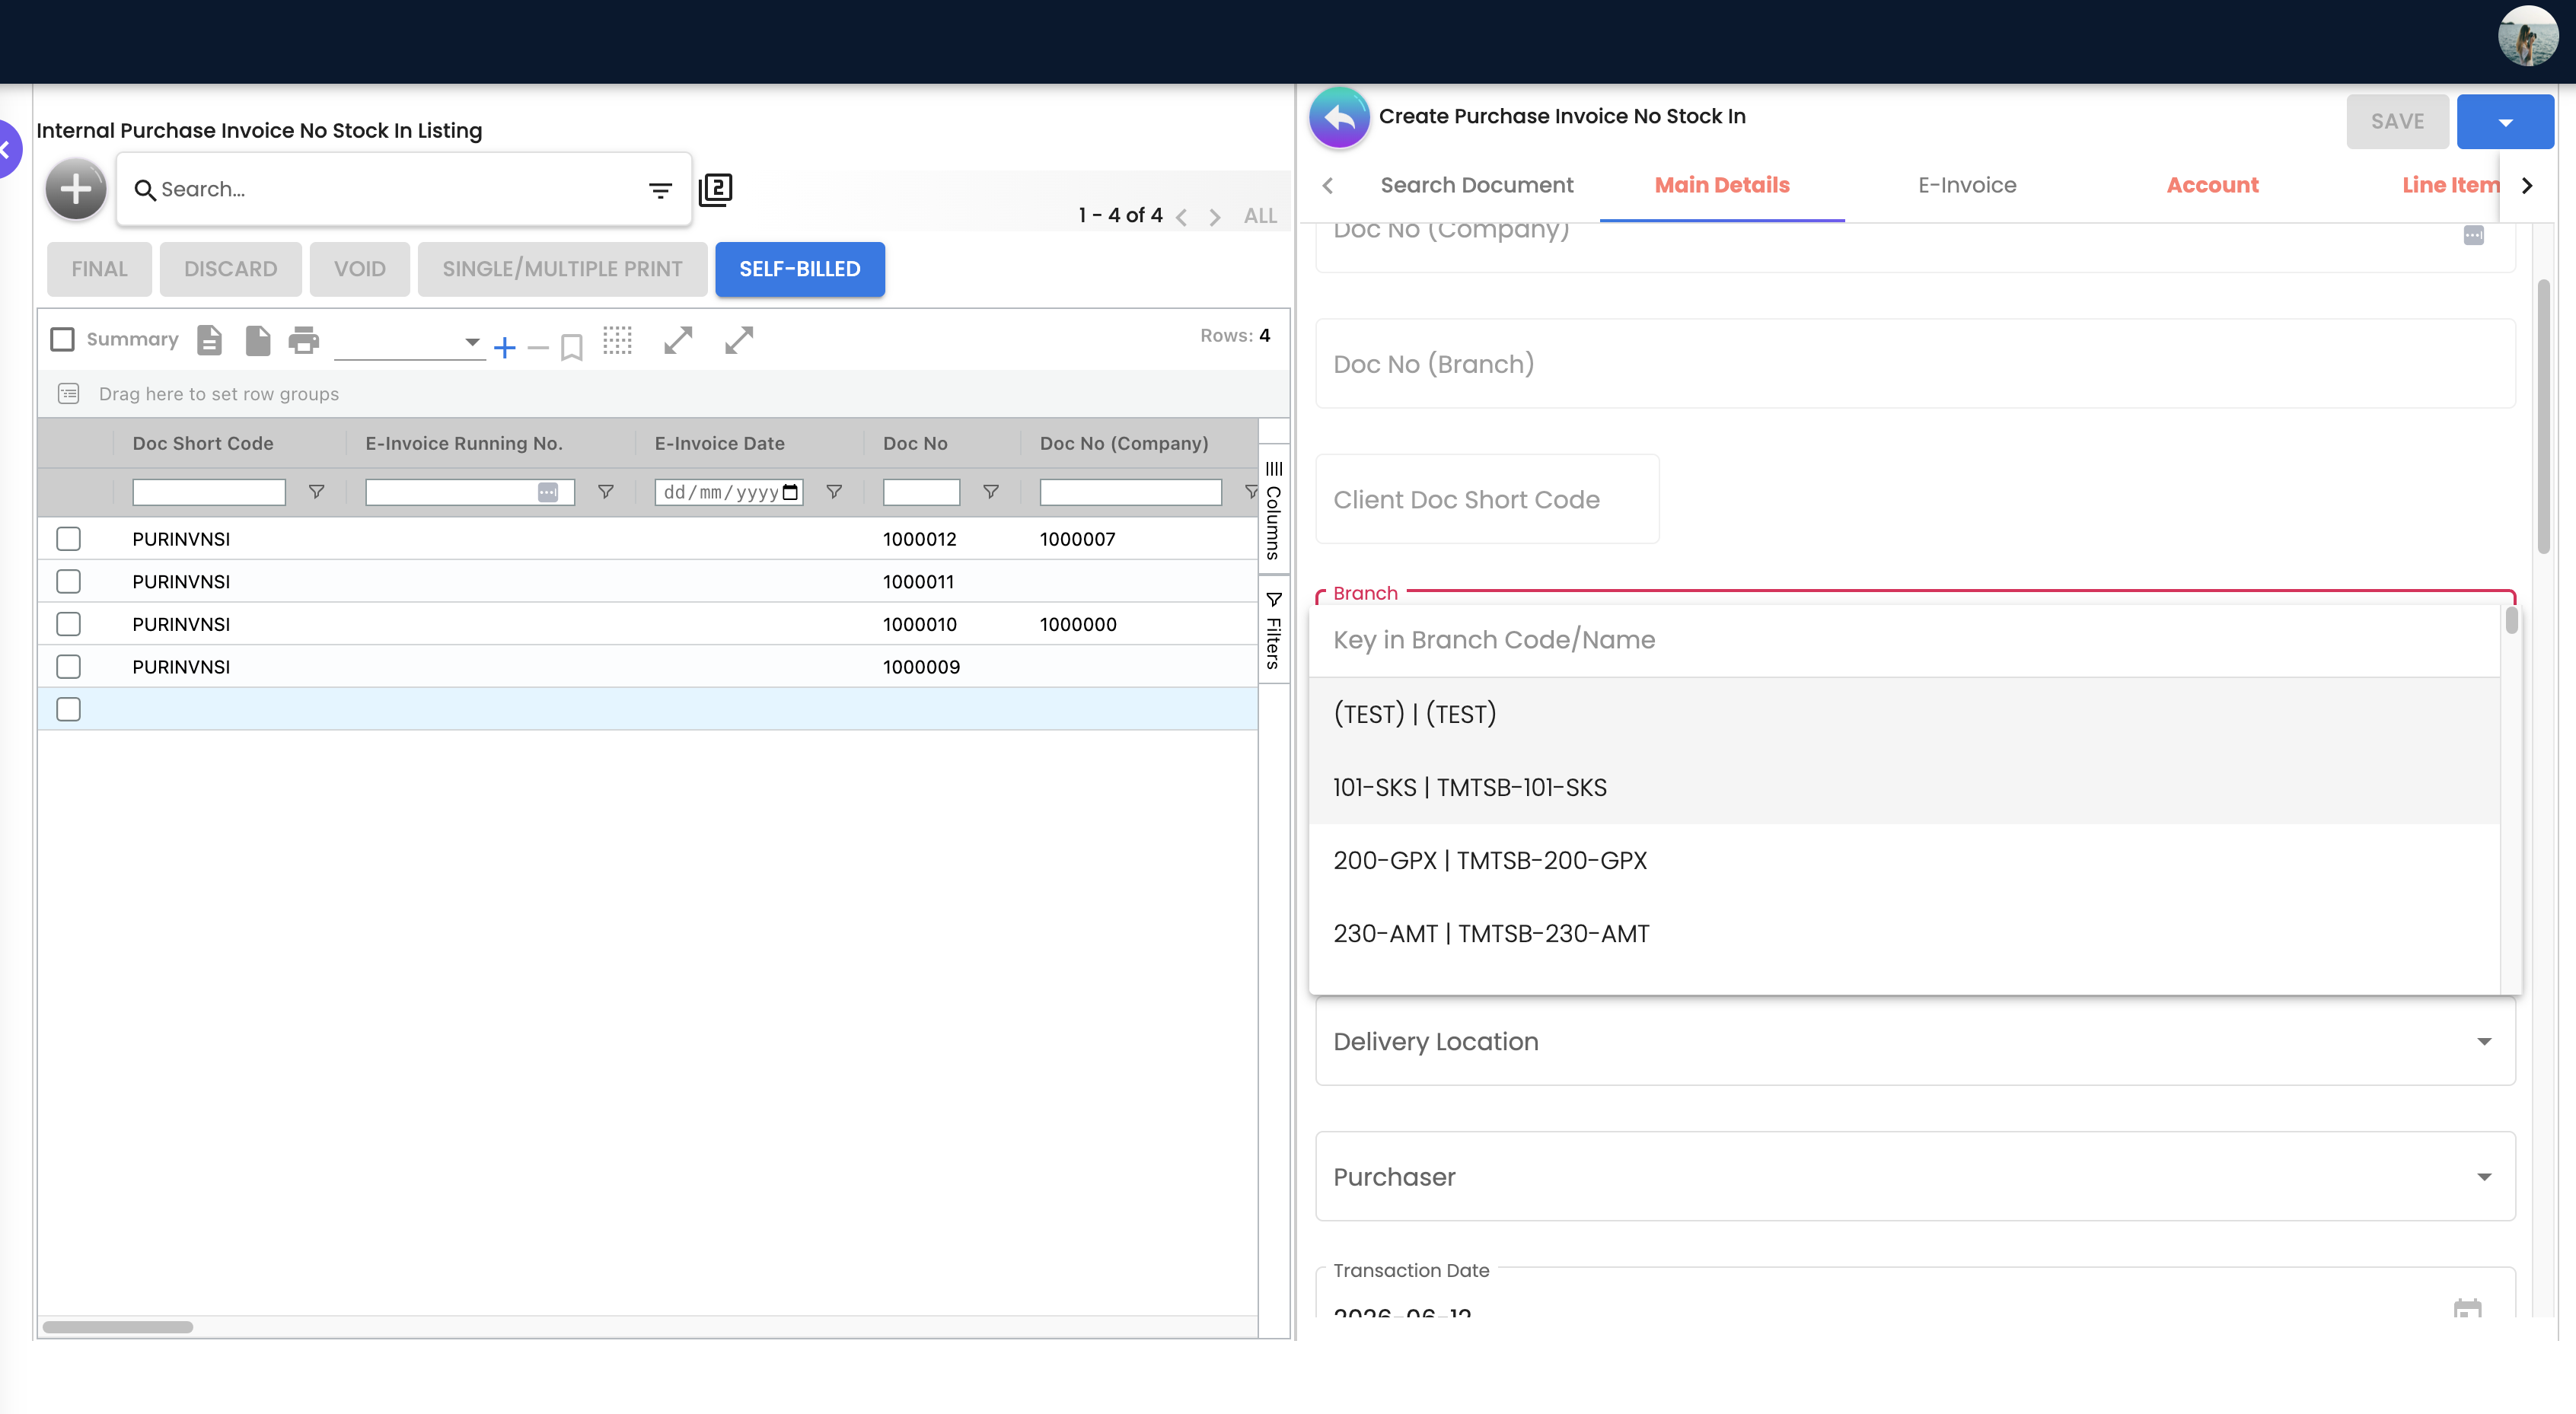Click the first expand arrows icon
The image size is (2576, 1414).
(678, 340)
